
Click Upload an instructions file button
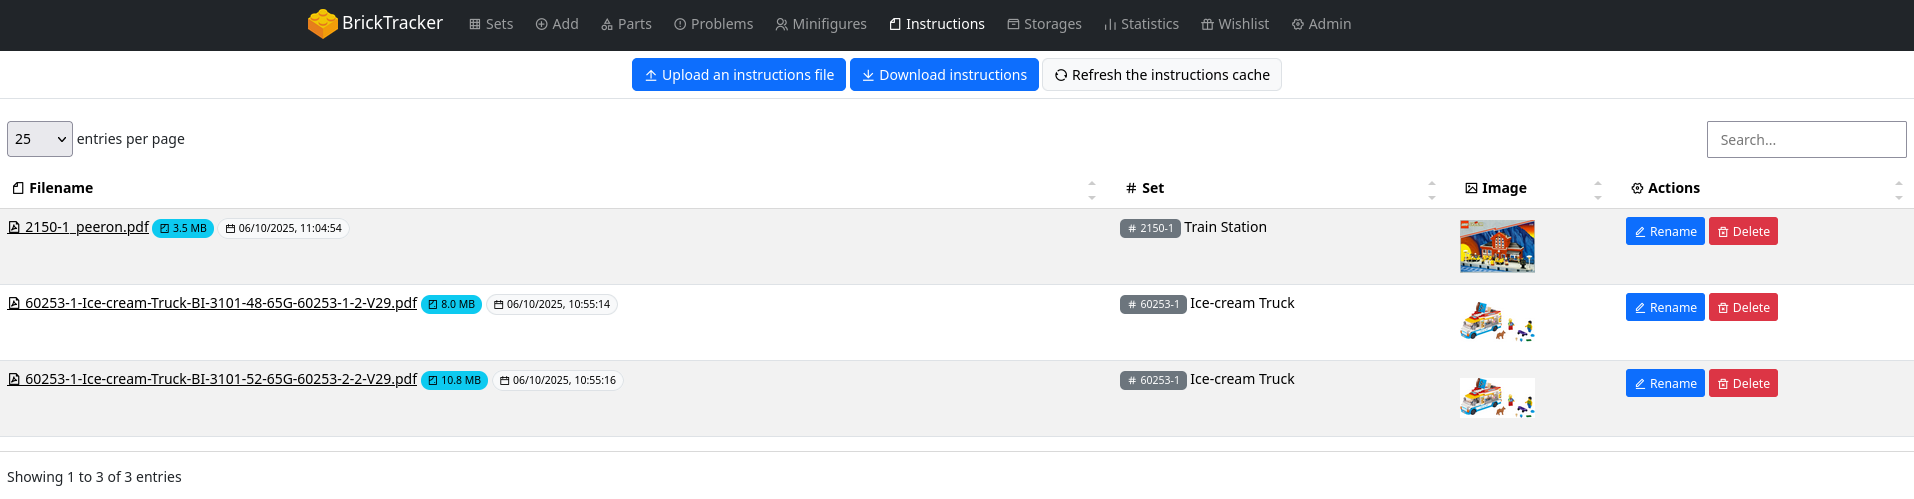pyautogui.click(x=739, y=75)
